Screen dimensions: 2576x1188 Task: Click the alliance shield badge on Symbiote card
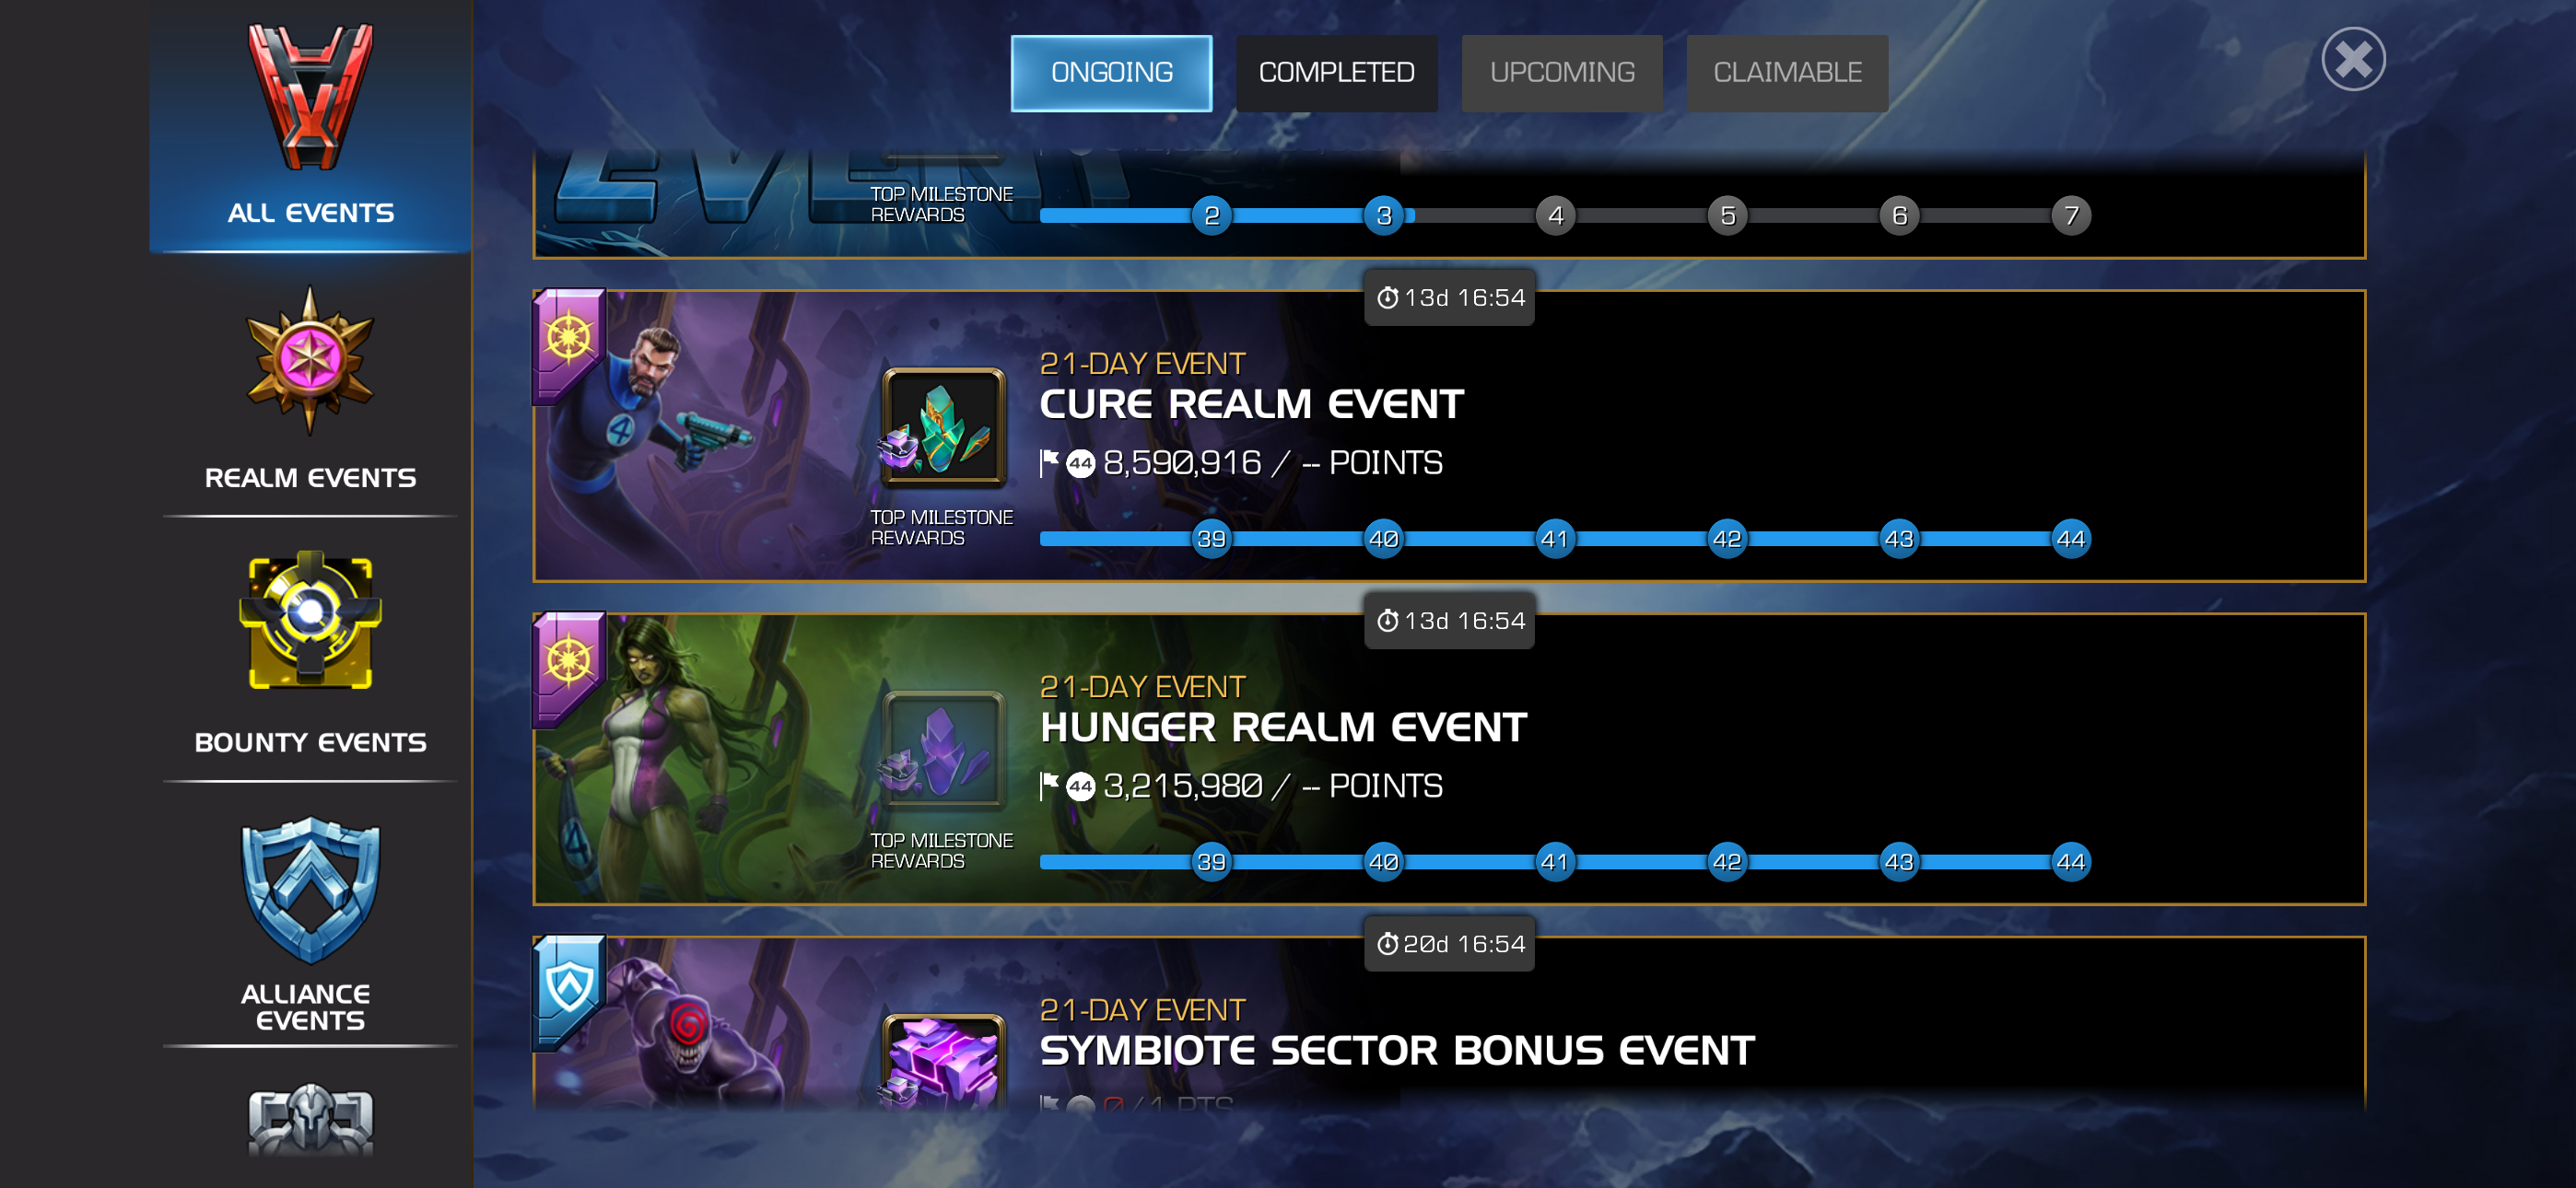tap(569, 990)
